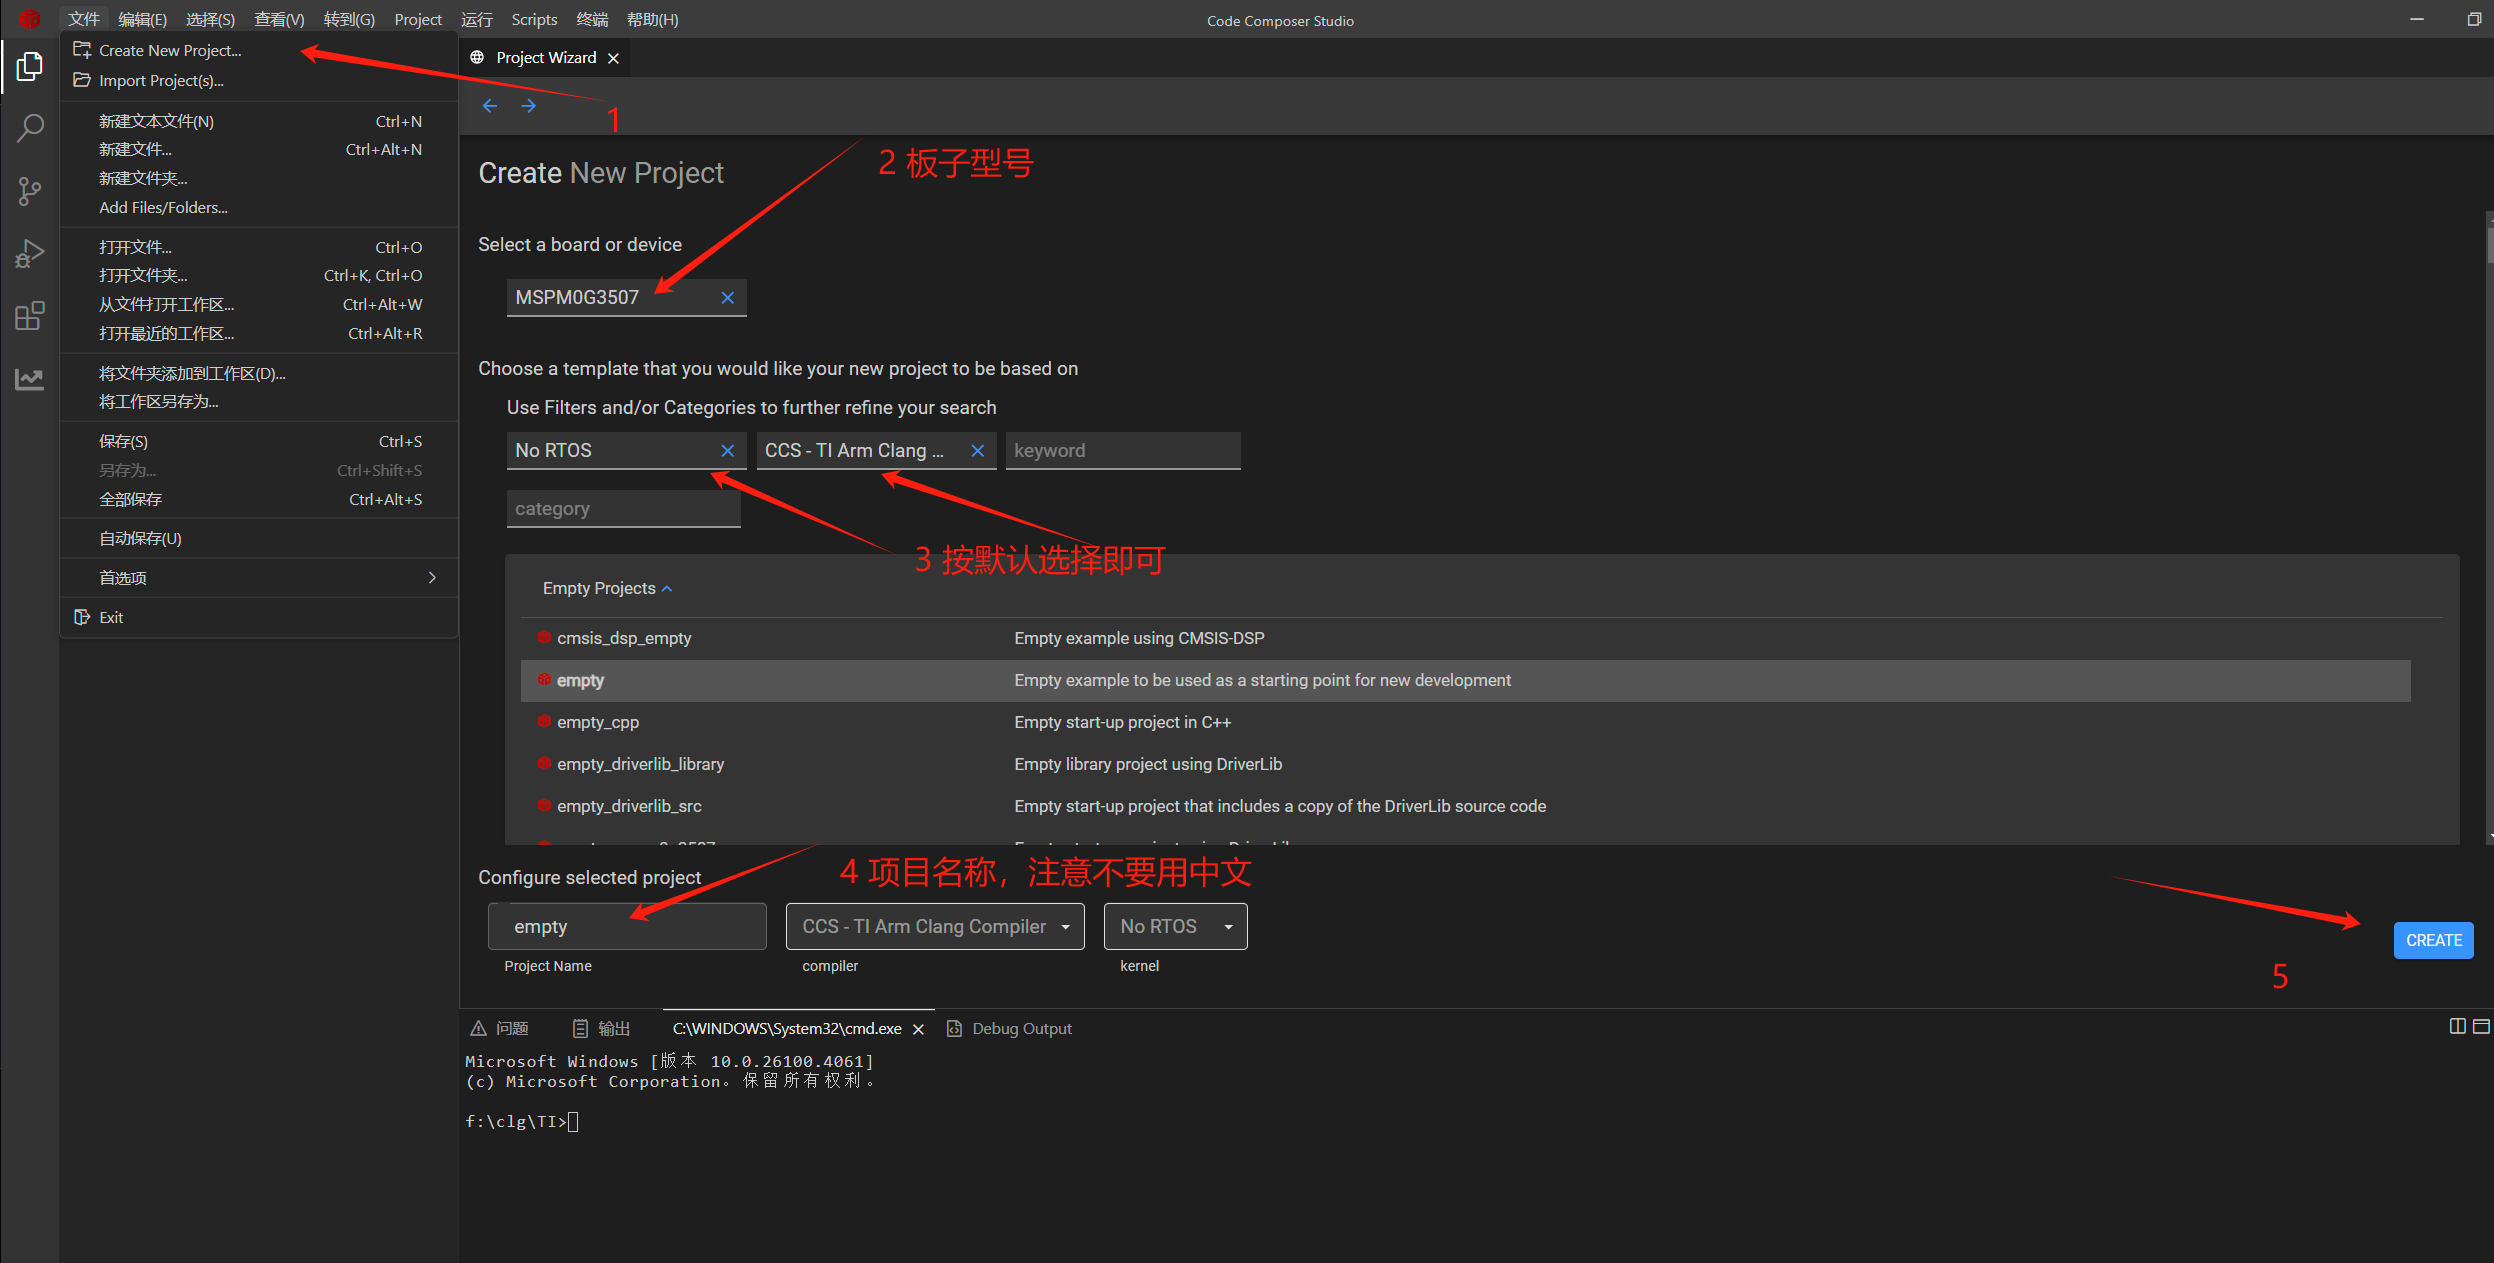The width and height of the screenshot is (2494, 1263).
Task: Click the back arrow in Project Wizard
Action: point(490,106)
